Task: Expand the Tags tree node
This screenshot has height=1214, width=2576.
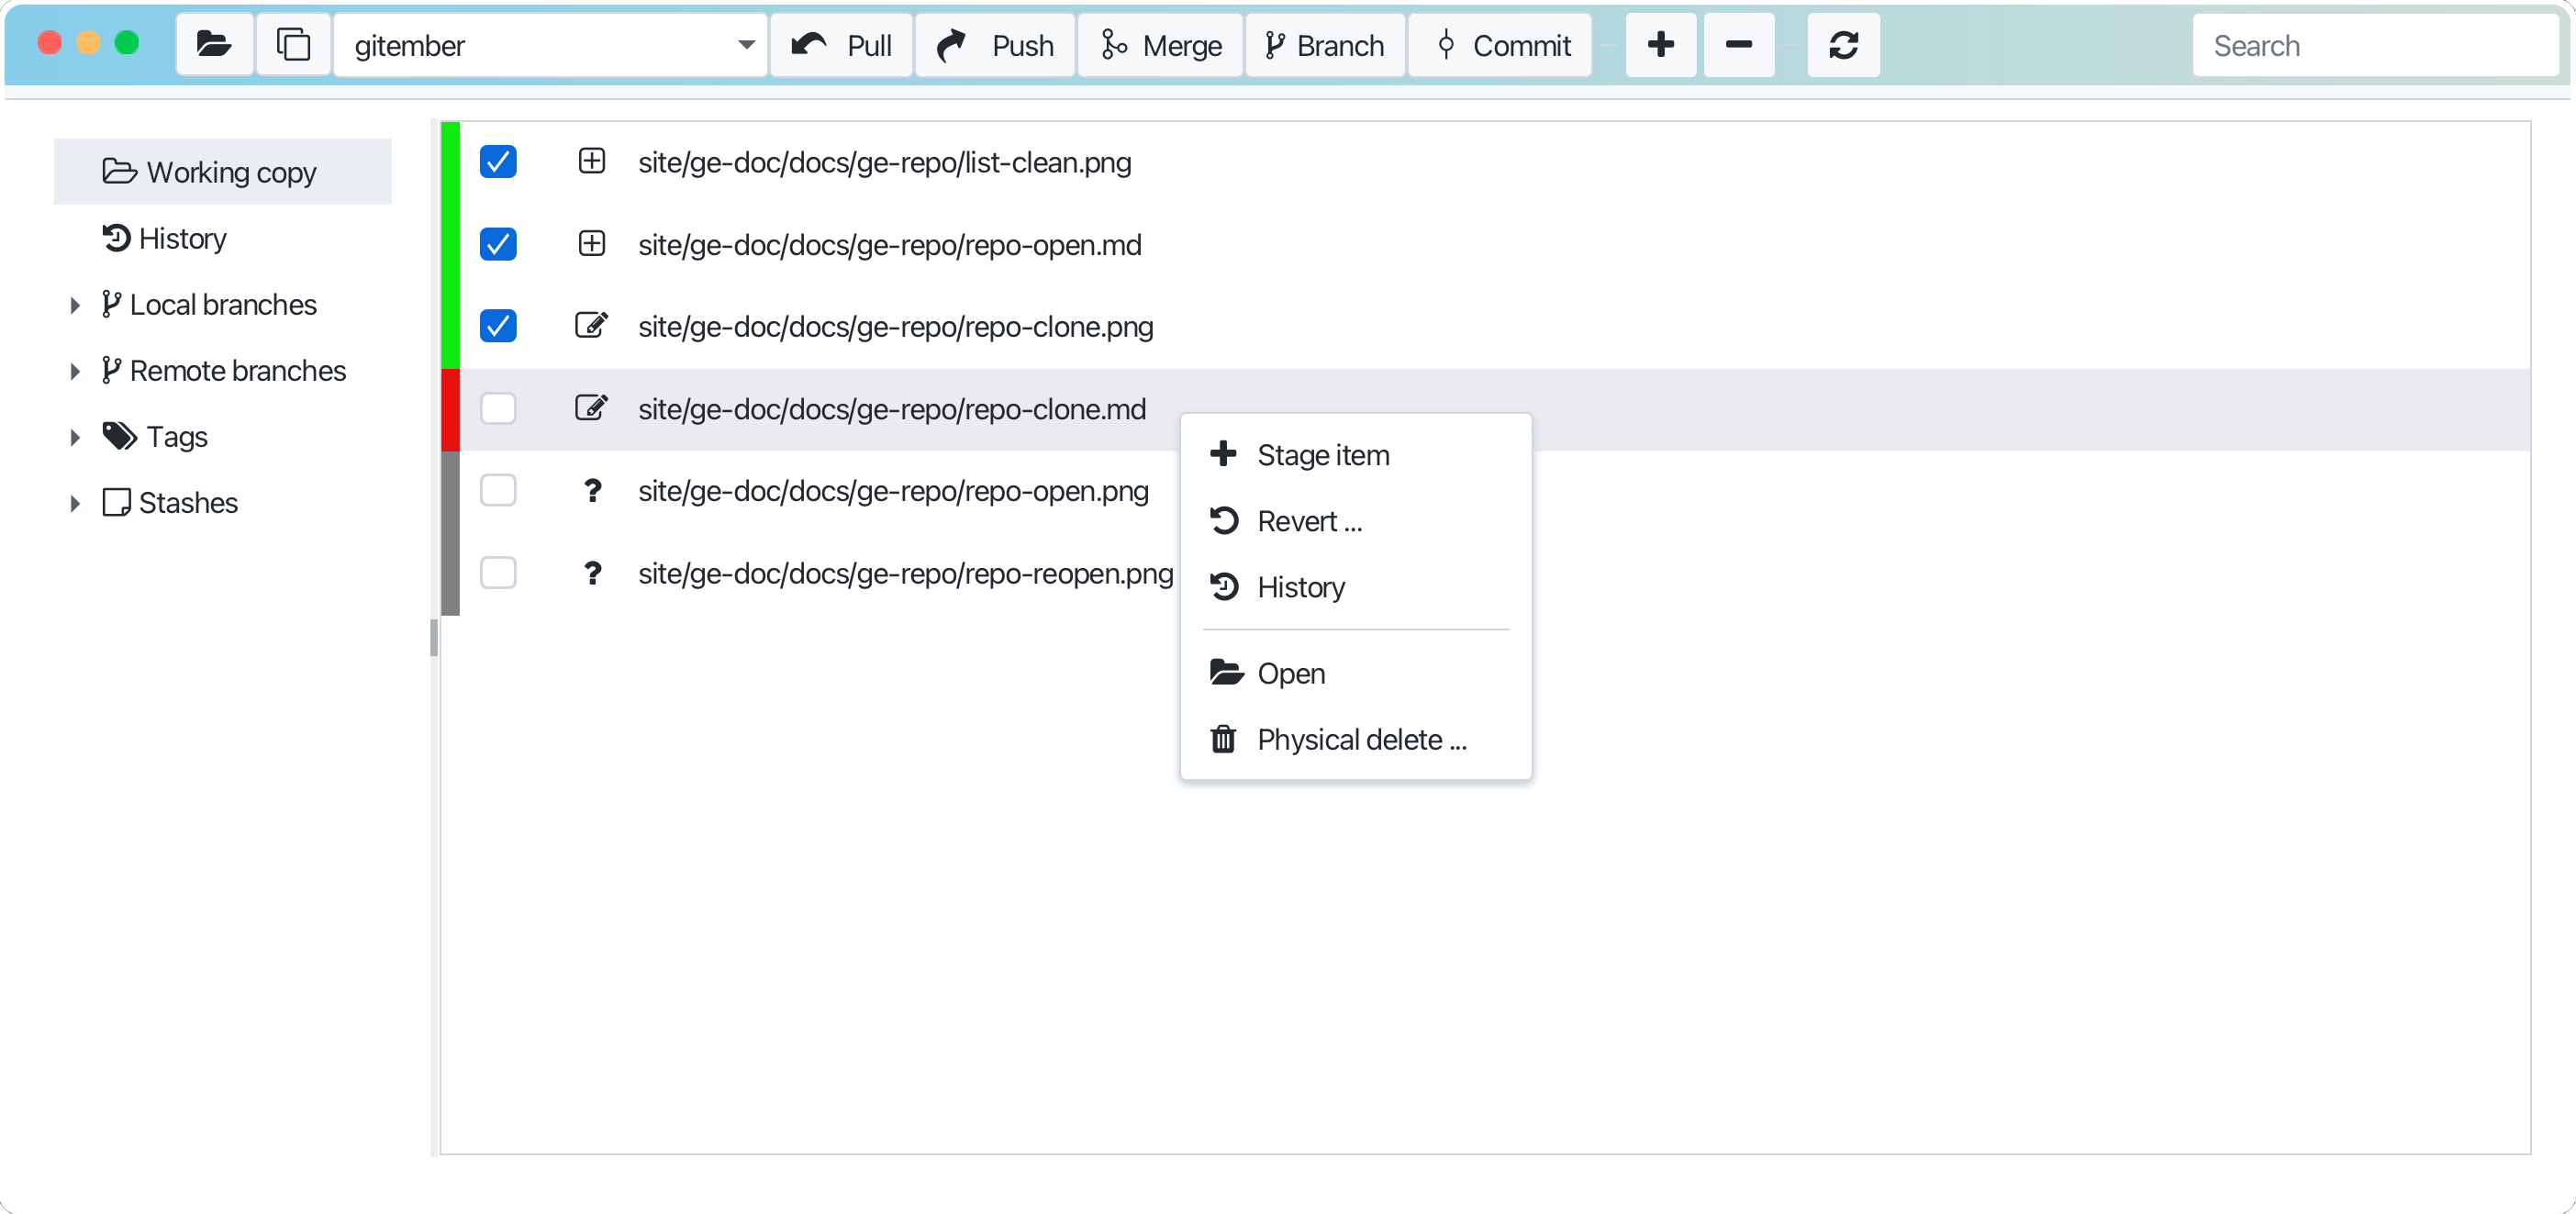Action: [75, 437]
